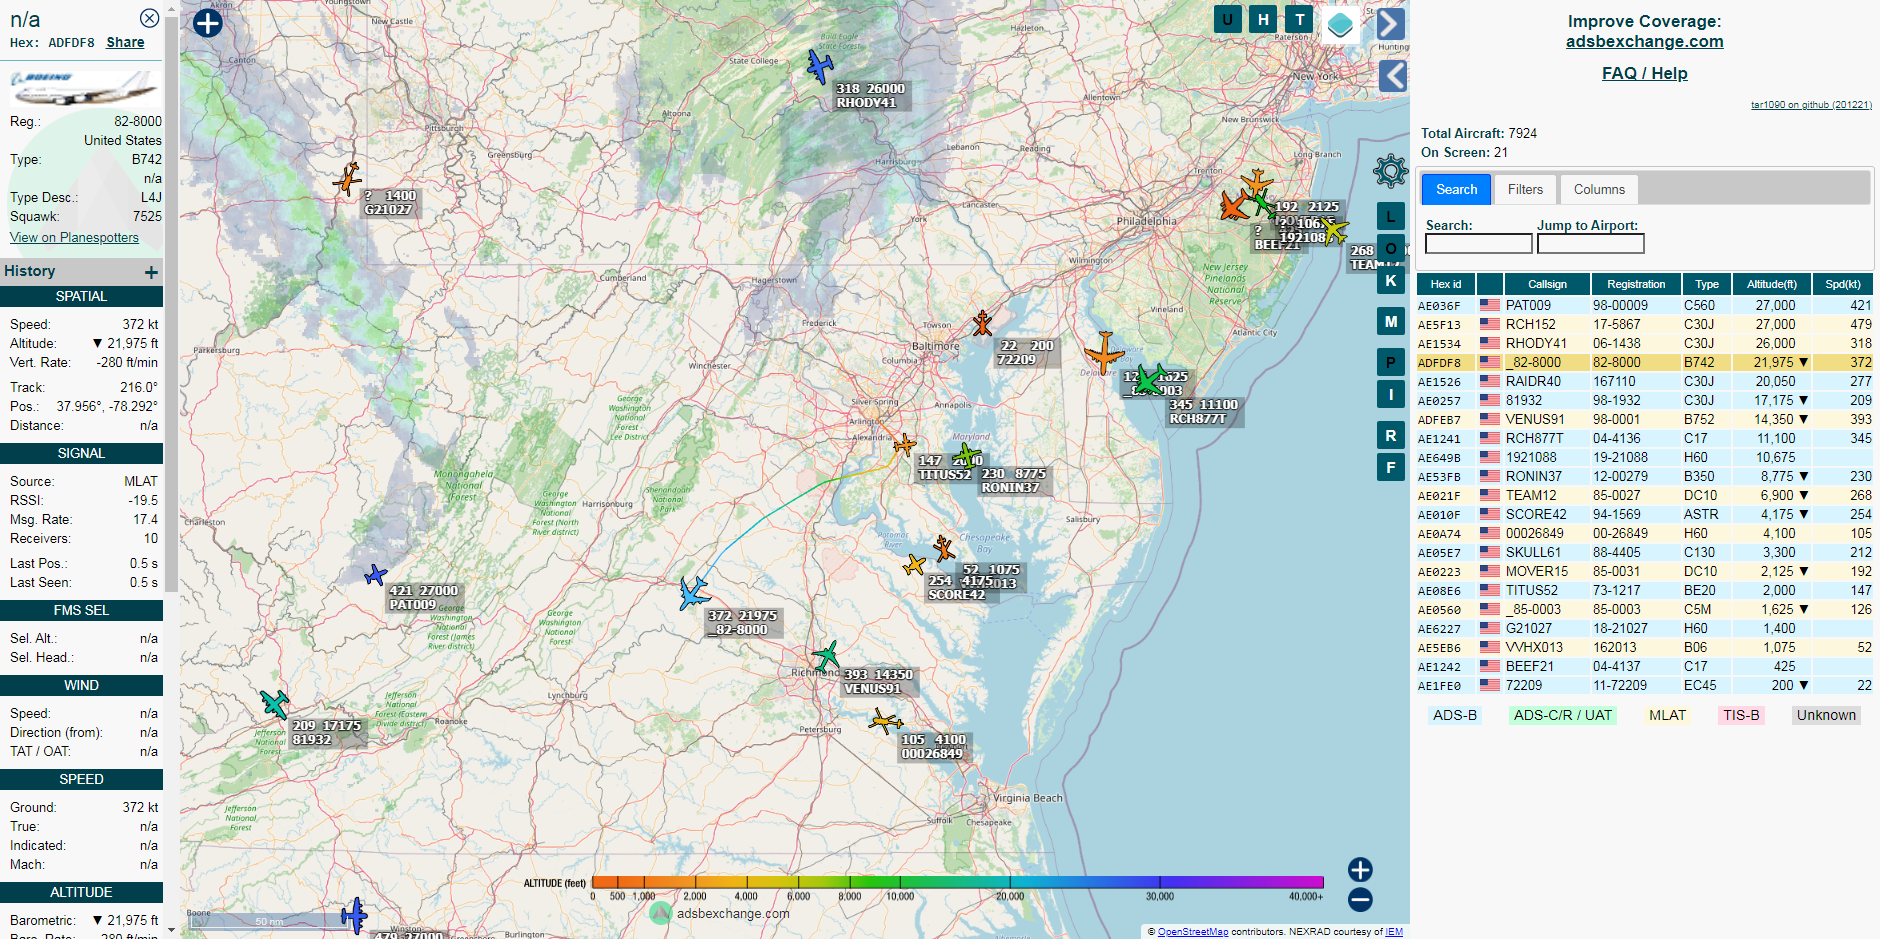Click the F map button
Screen dimensions: 1880x939
(1391, 467)
